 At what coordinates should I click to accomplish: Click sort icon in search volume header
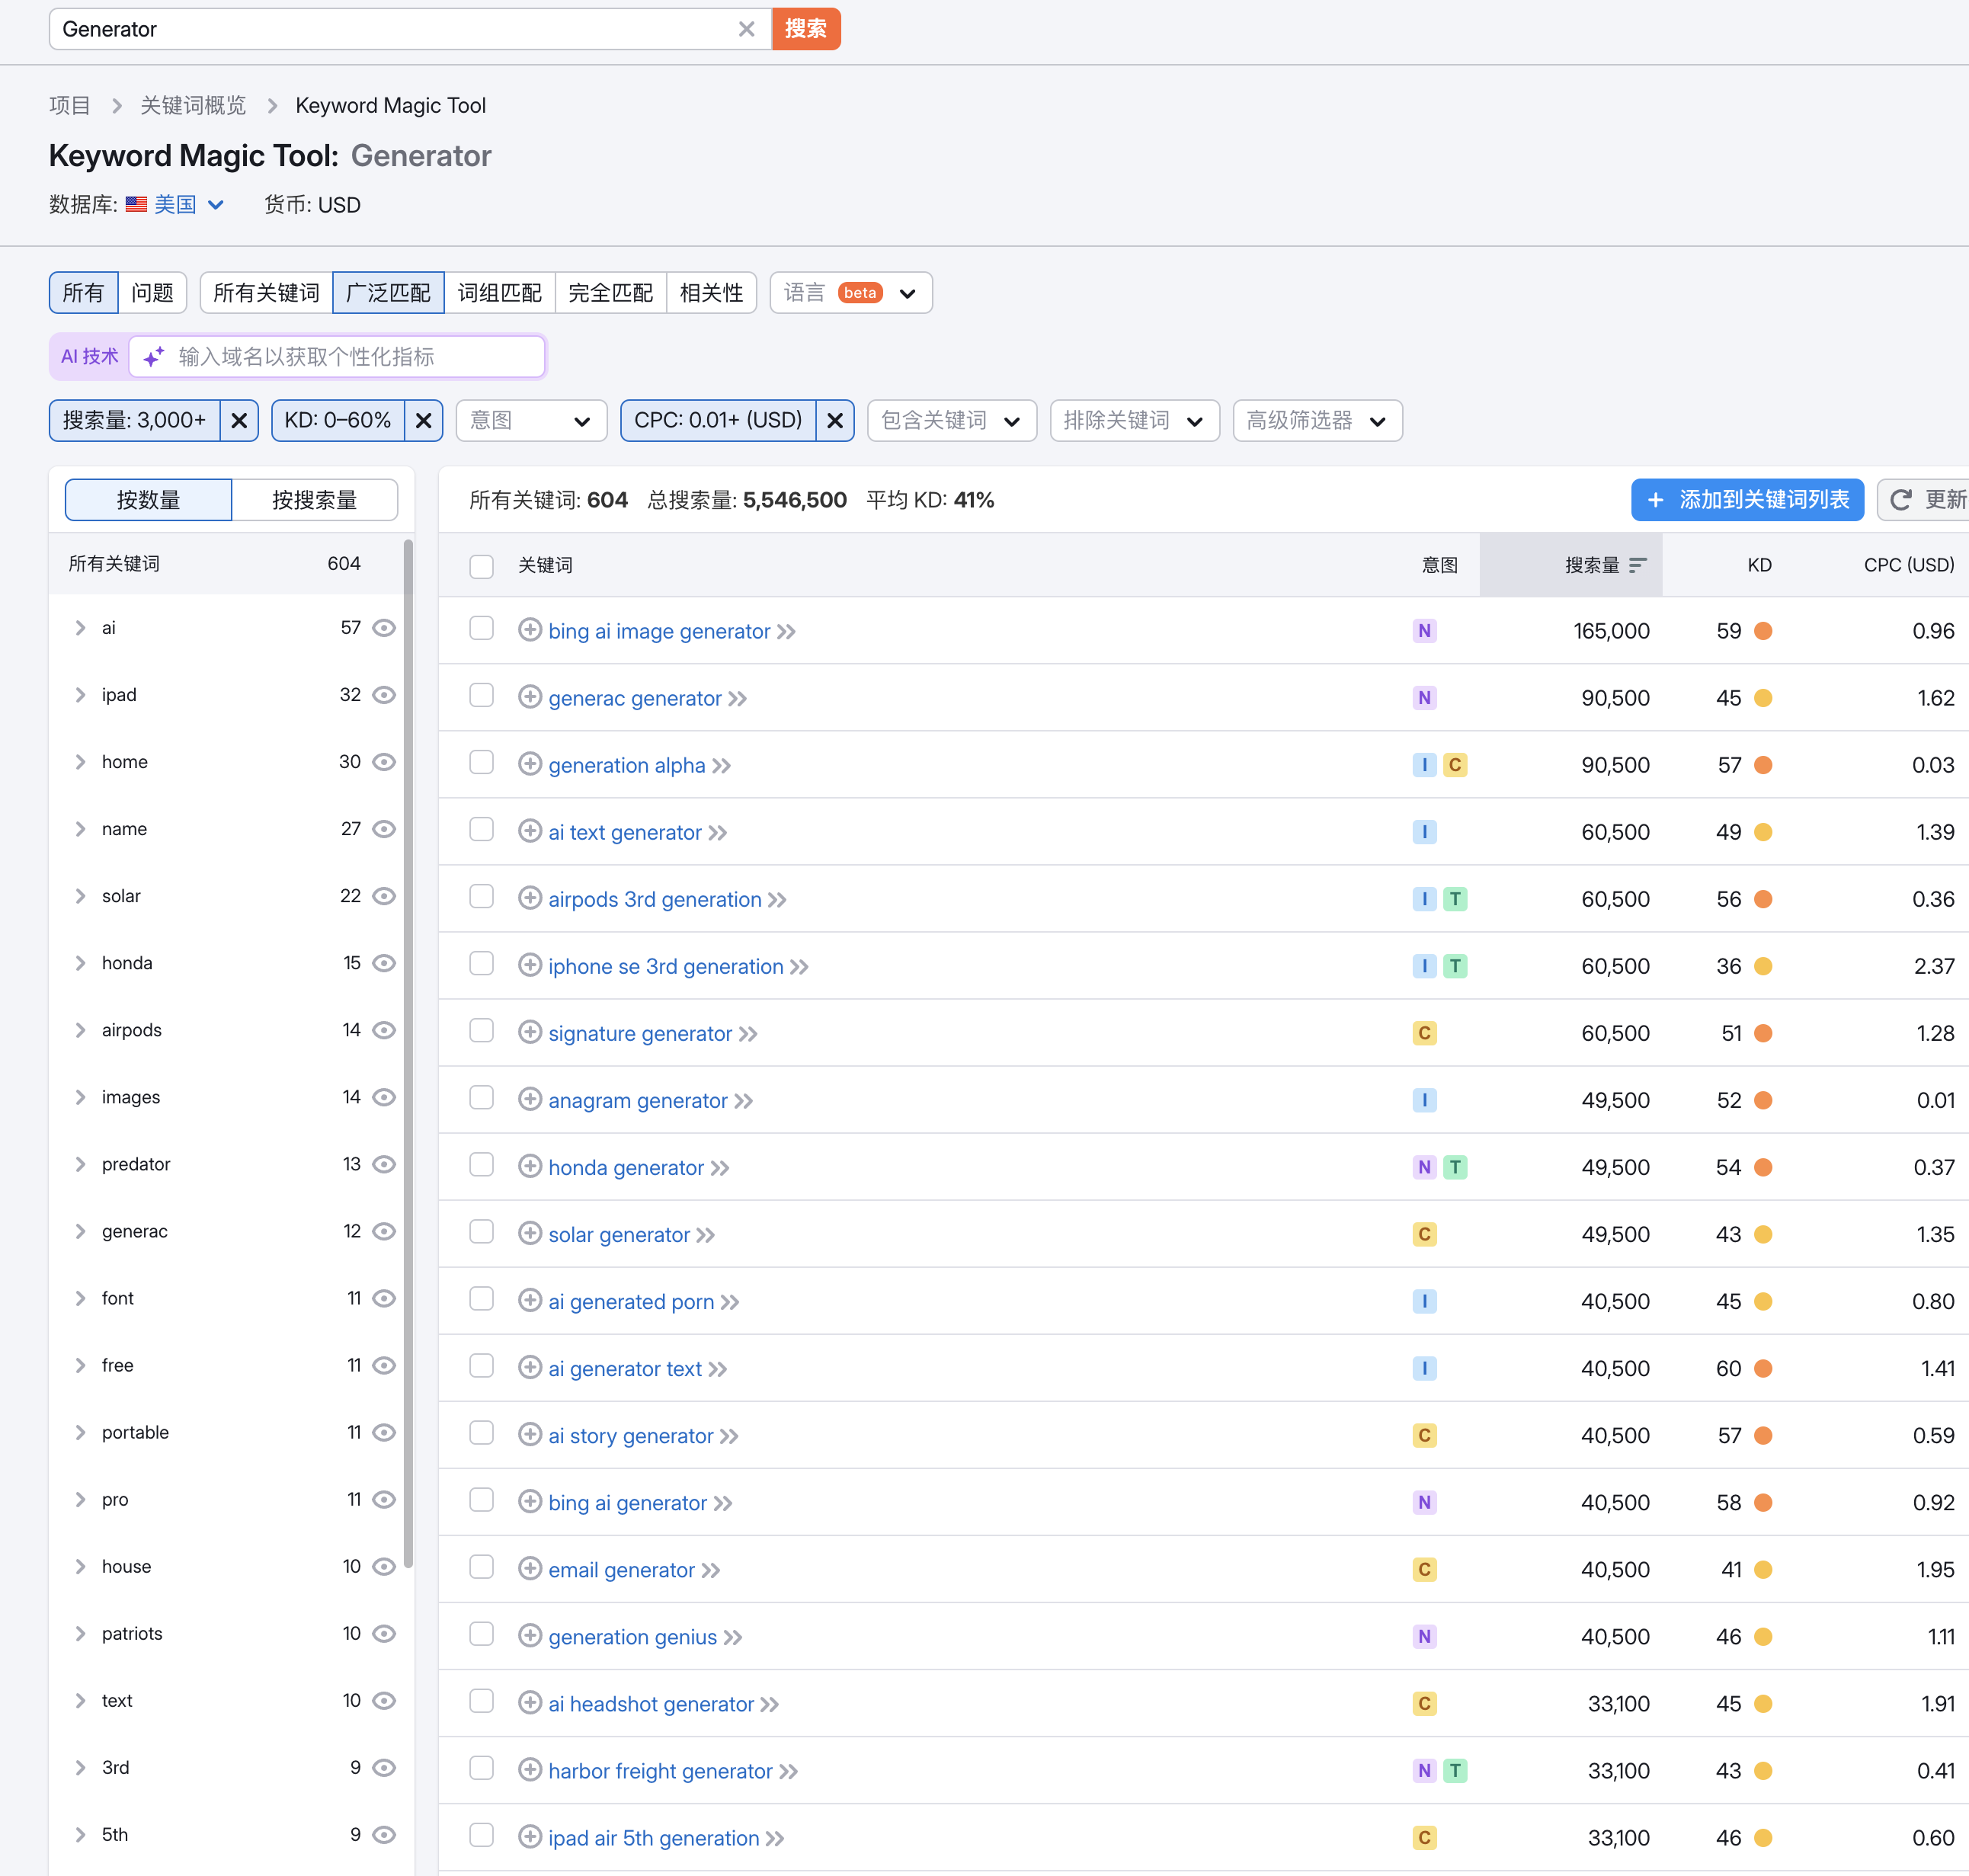coord(1637,565)
